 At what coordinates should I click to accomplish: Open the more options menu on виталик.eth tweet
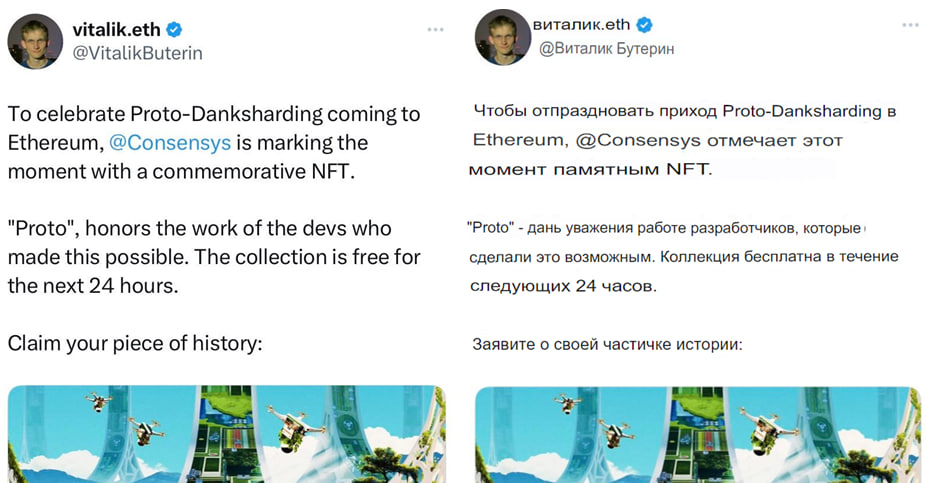click(x=908, y=23)
